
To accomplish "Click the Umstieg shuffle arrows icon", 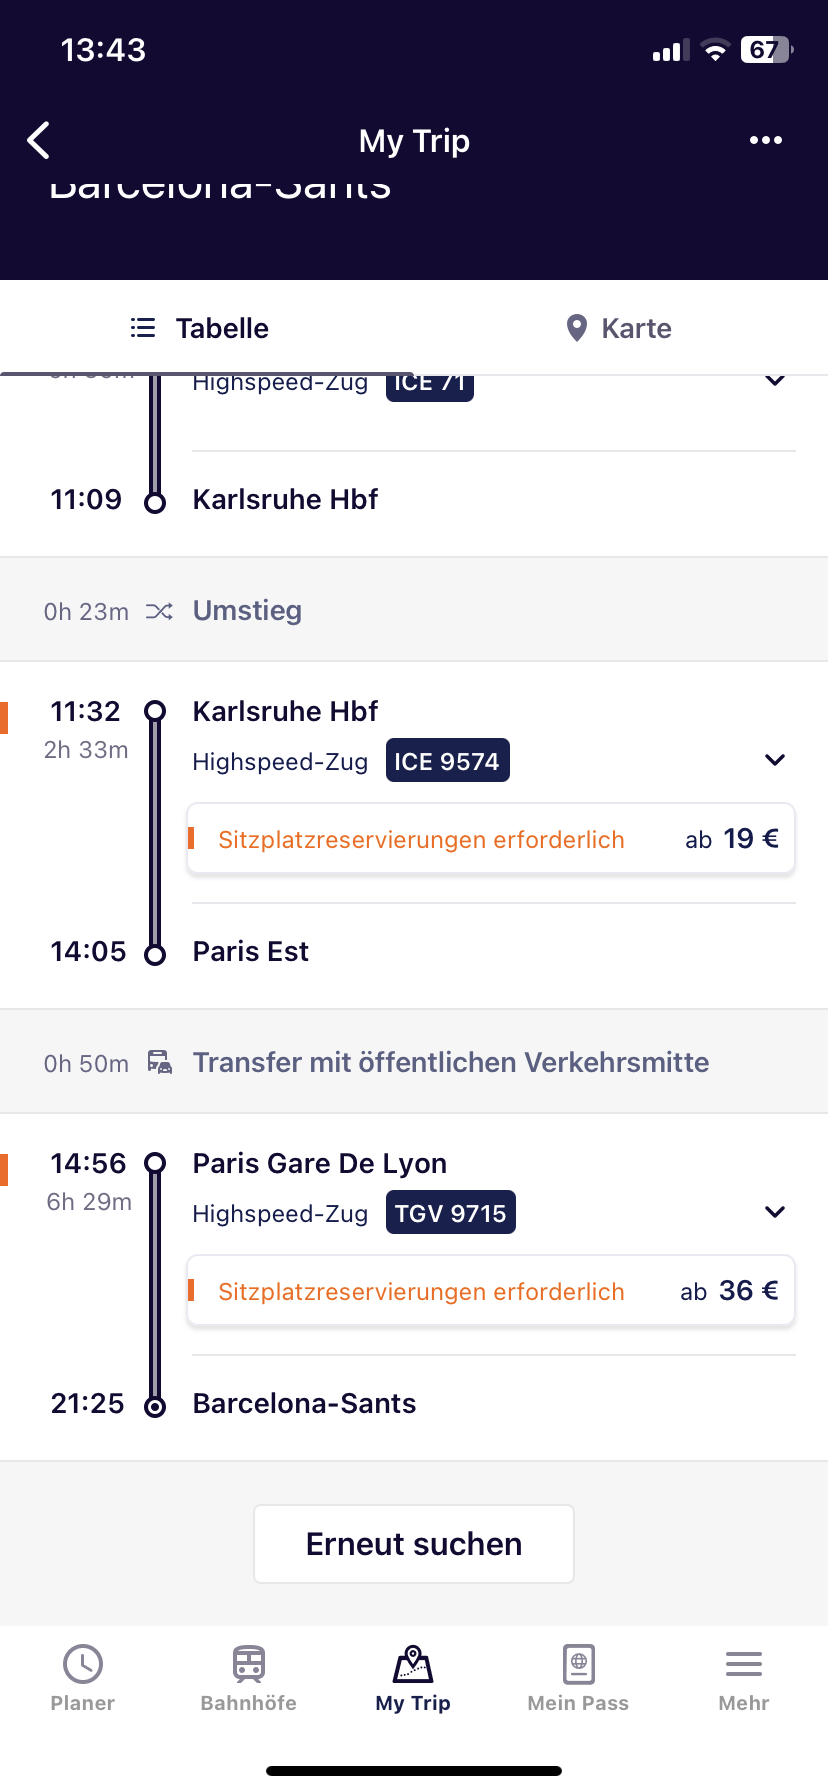I will point(159,610).
